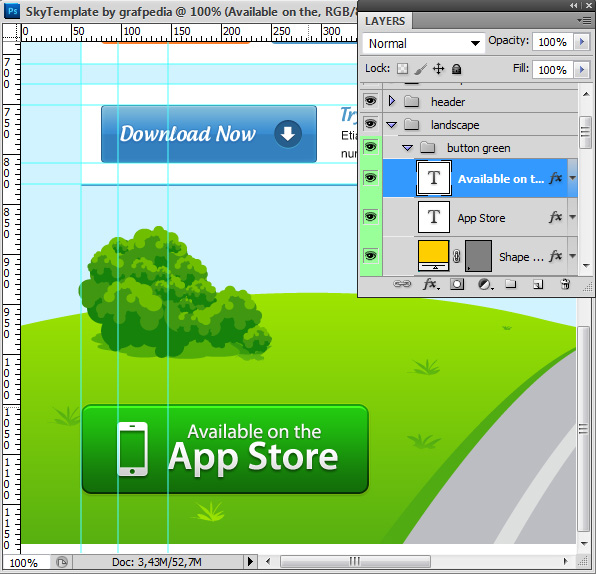
Task: Click the Opacity 100% field
Action: tap(553, 42)
